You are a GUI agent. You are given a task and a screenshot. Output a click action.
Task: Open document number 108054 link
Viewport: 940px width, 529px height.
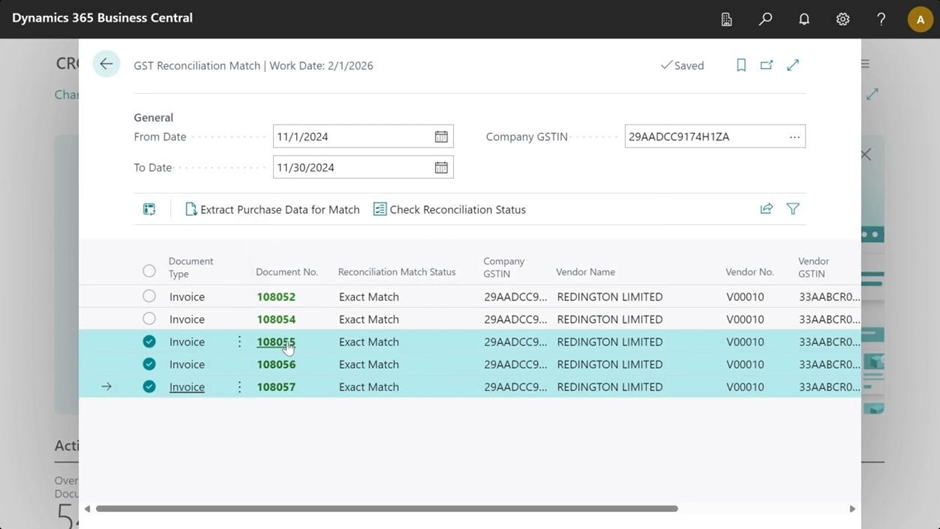coord(276,319)
